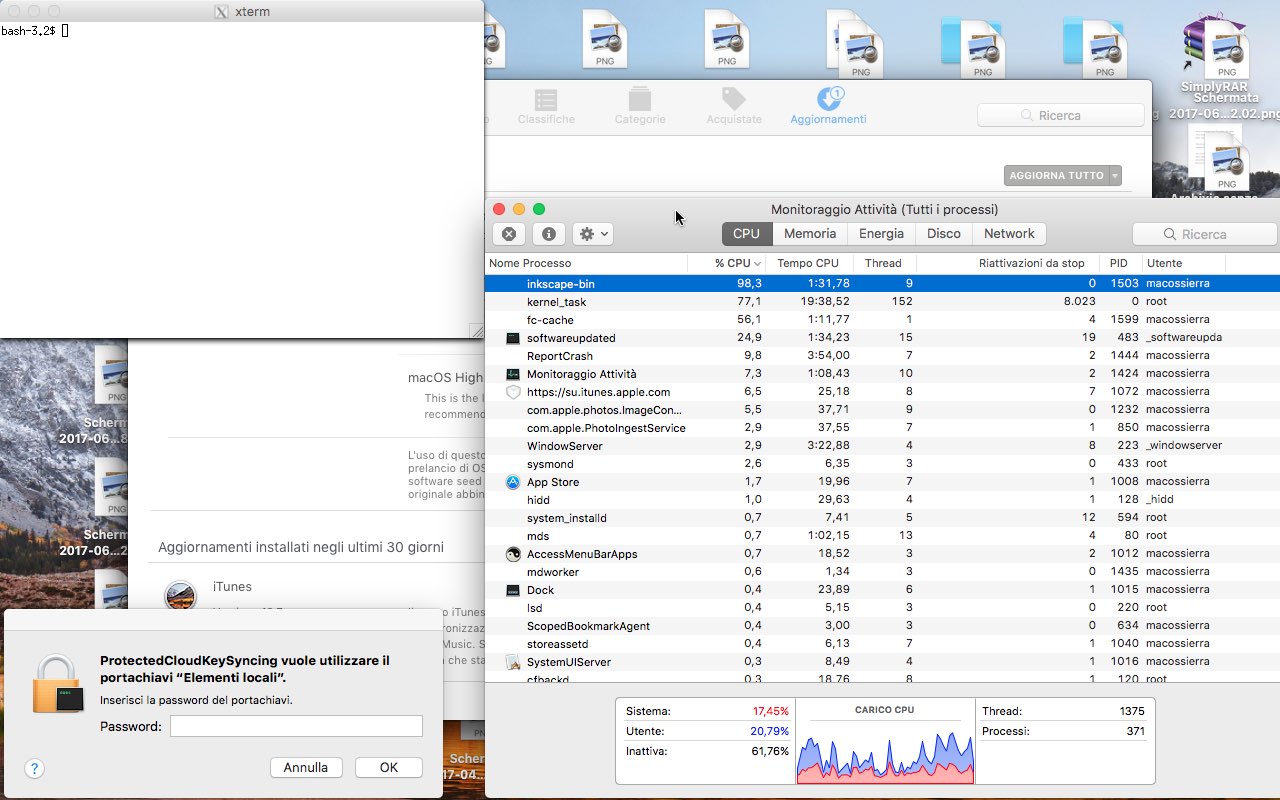Open the process info inspector button

[548, 234]
